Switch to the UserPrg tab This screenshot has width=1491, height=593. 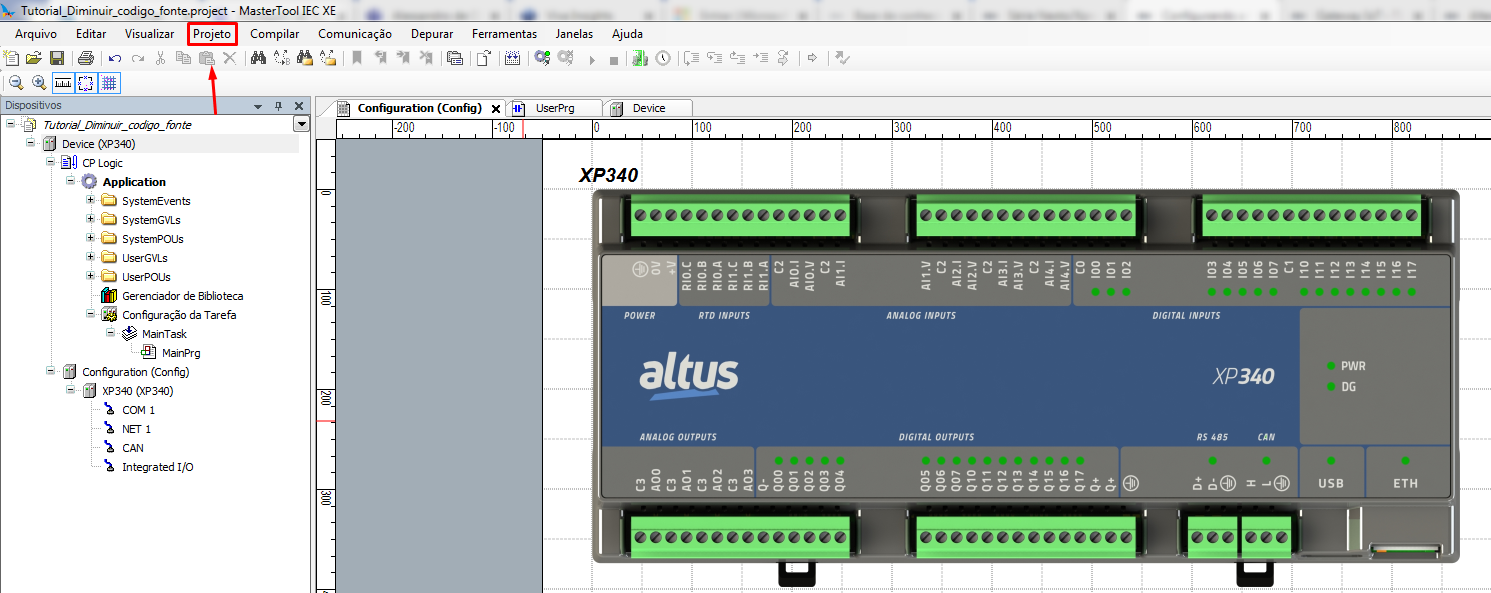pos(555,108)
